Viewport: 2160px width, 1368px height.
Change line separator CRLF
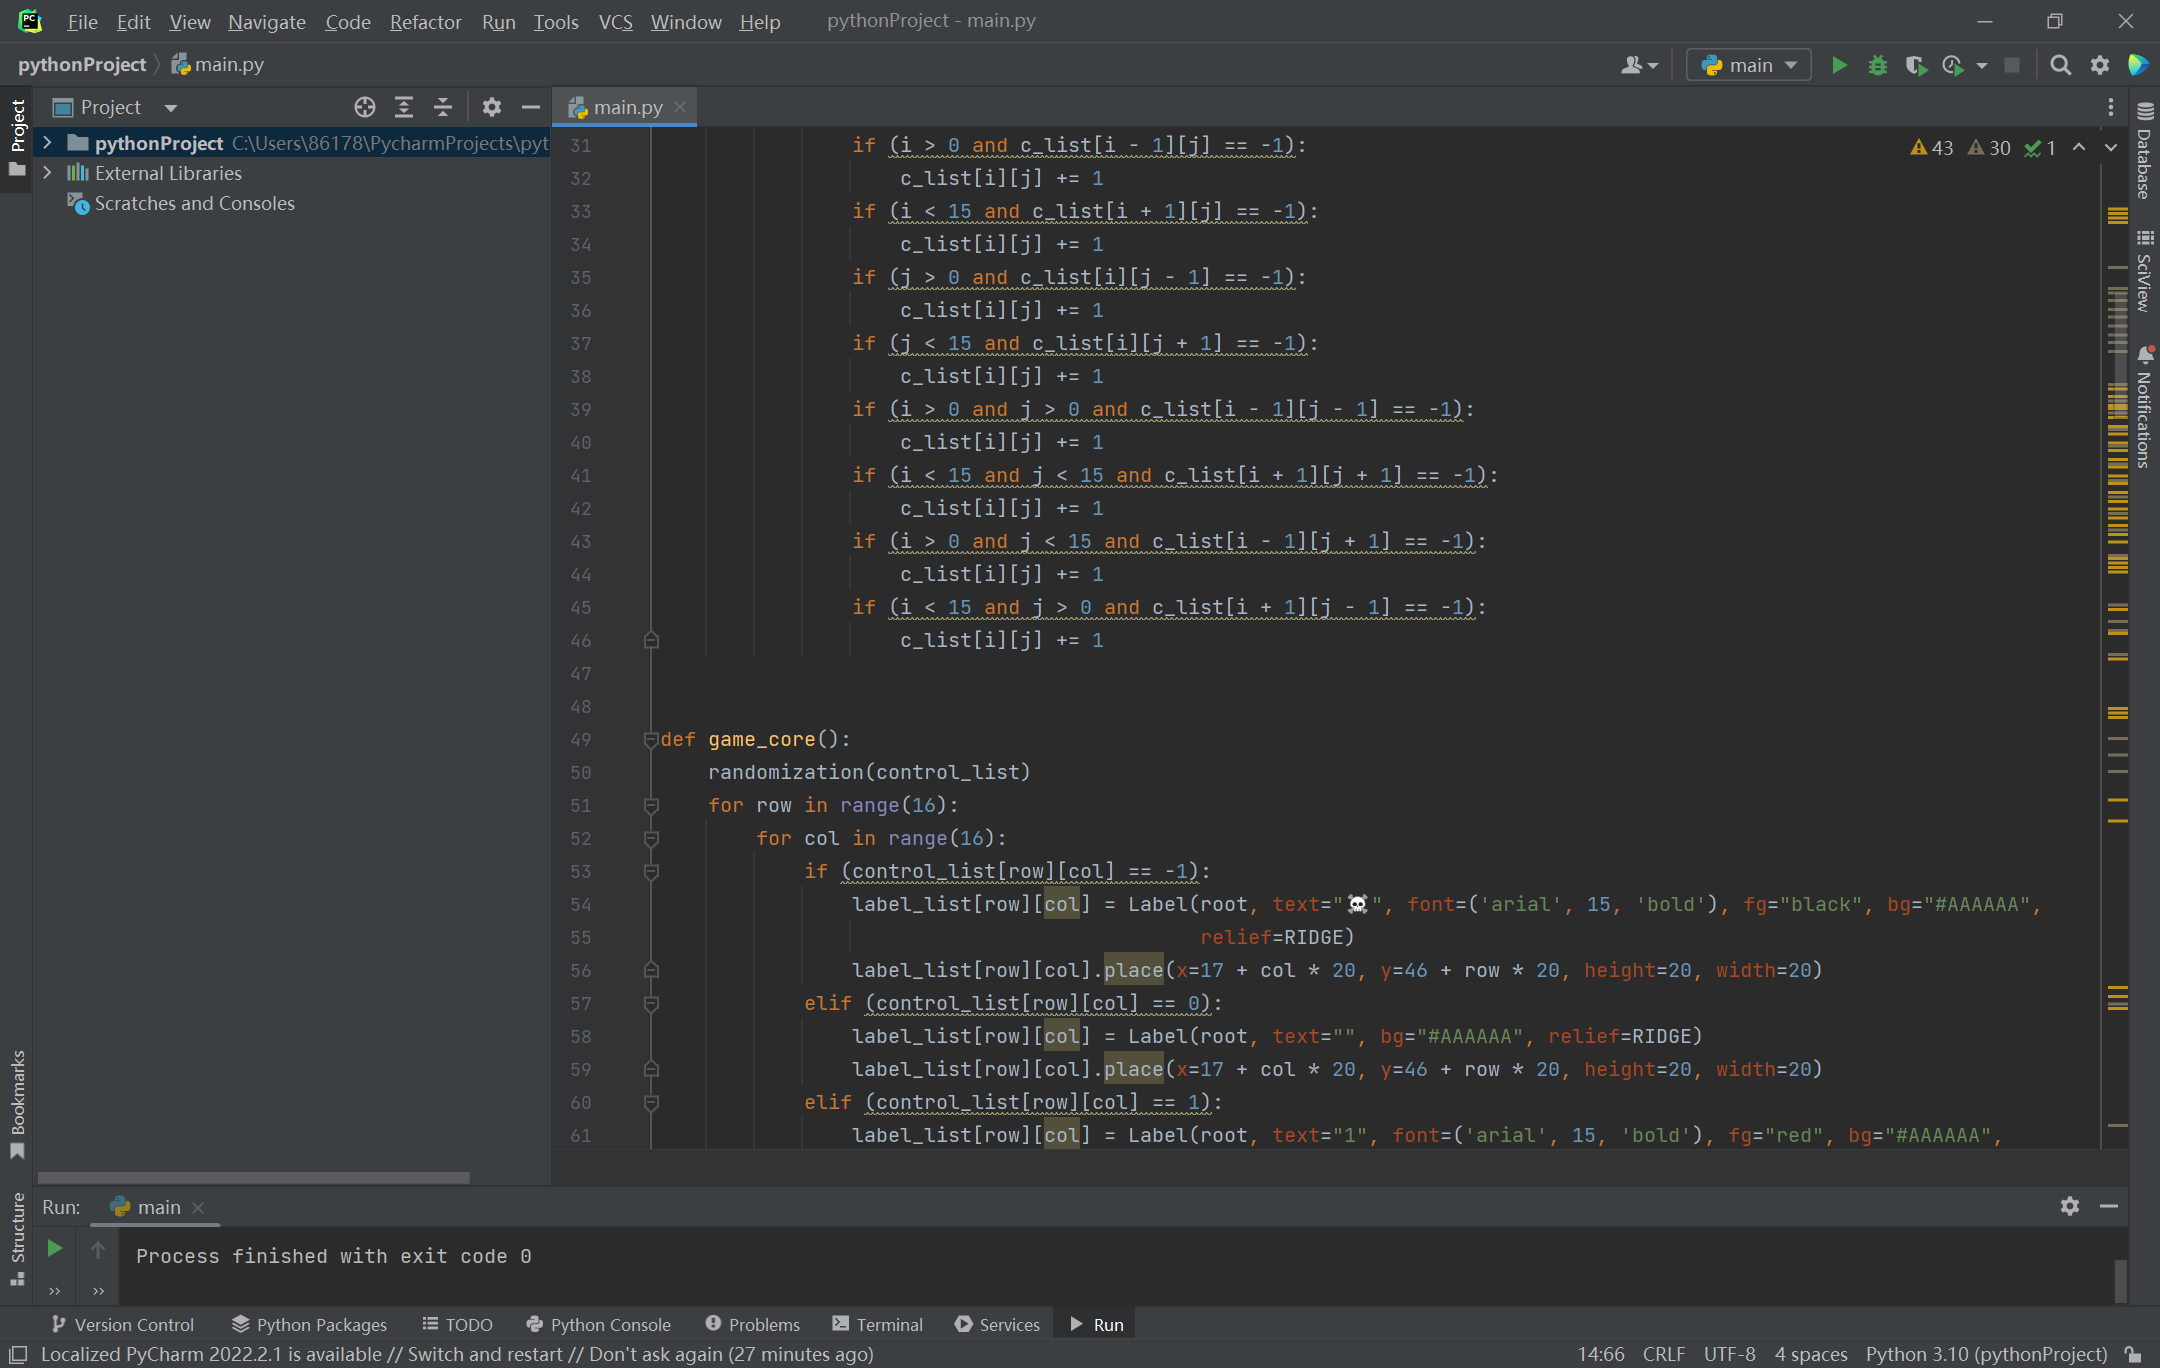[x=1663, y=1354]
